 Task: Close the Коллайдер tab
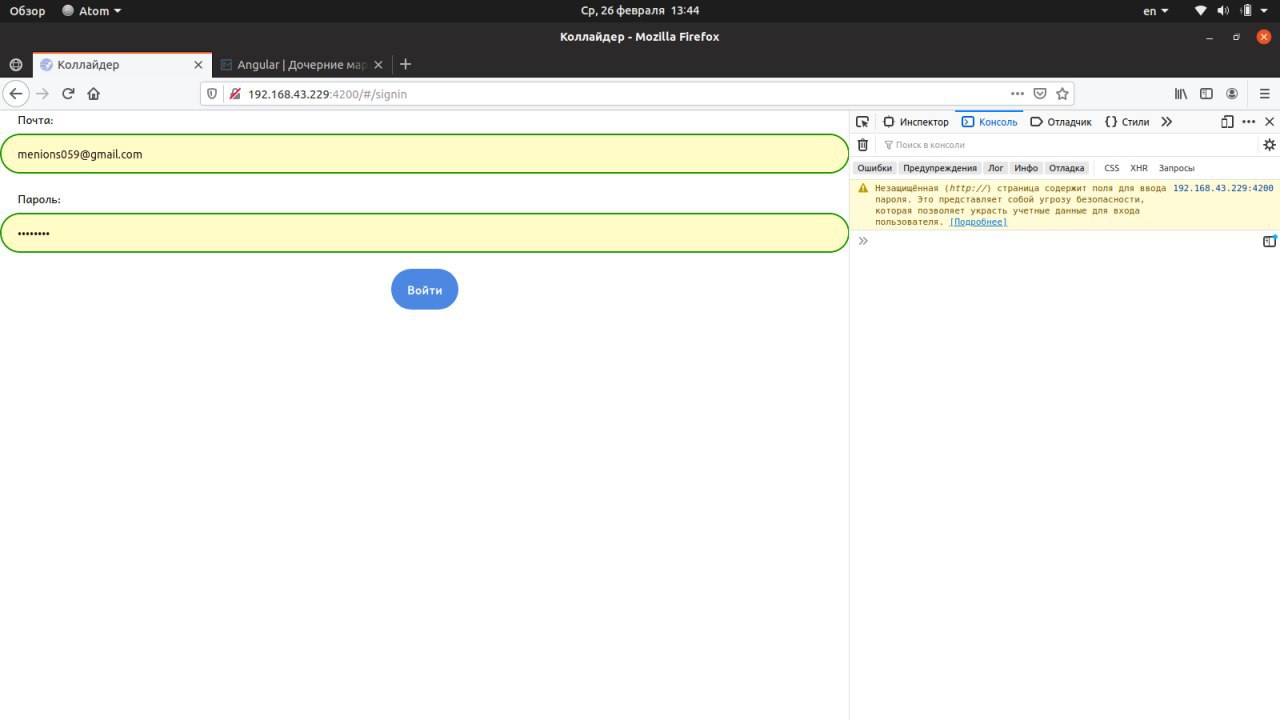pyautogui.click(x=198, y=65)
